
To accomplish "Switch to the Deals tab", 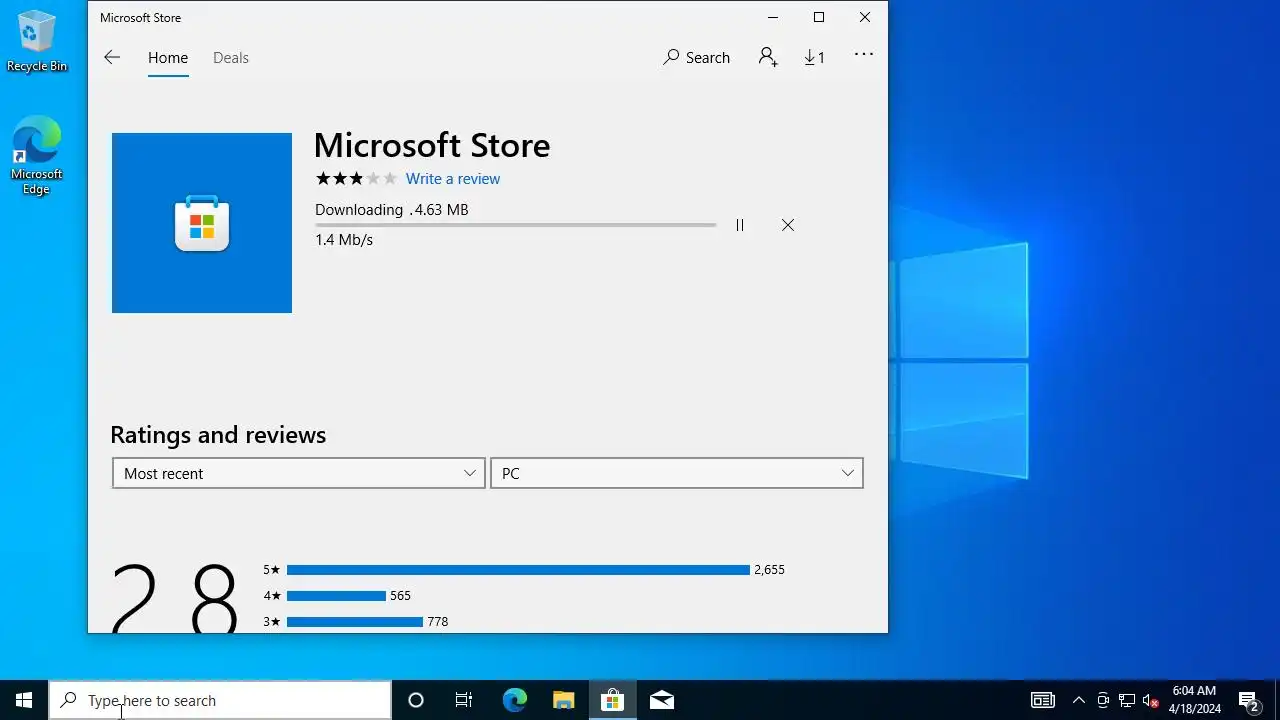I will pyautogui.click(x=231, y=58).
